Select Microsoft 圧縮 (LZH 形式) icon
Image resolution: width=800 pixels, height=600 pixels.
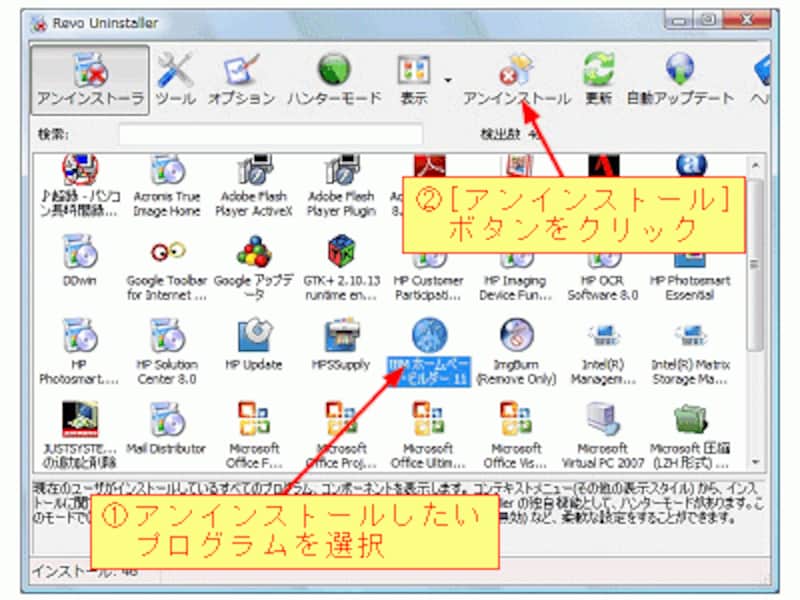(x=690, y=419)
